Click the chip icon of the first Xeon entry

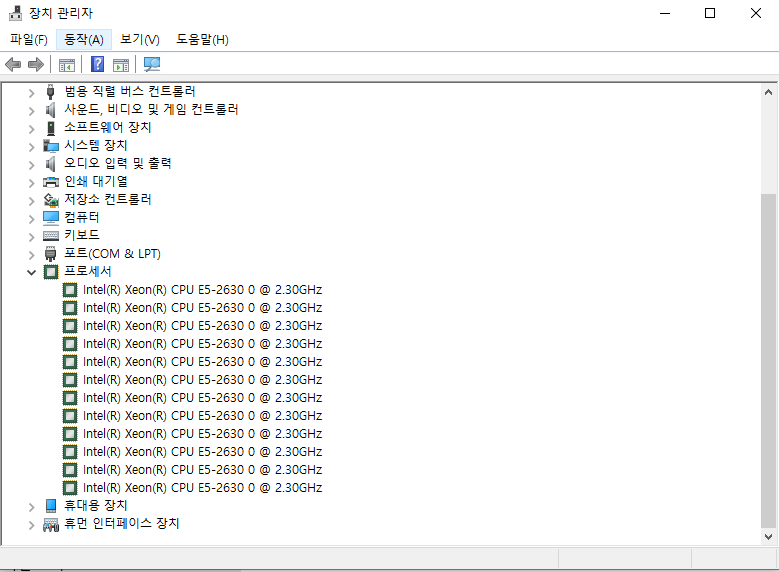[70, 290]
